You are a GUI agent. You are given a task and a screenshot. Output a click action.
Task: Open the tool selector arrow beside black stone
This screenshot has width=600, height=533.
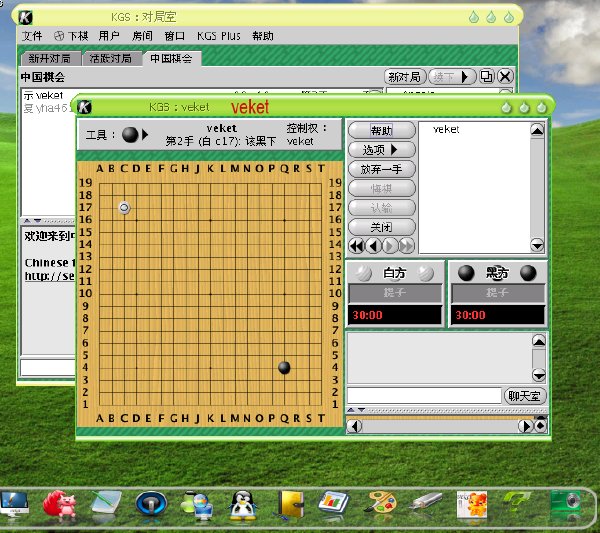coord(145,135)
